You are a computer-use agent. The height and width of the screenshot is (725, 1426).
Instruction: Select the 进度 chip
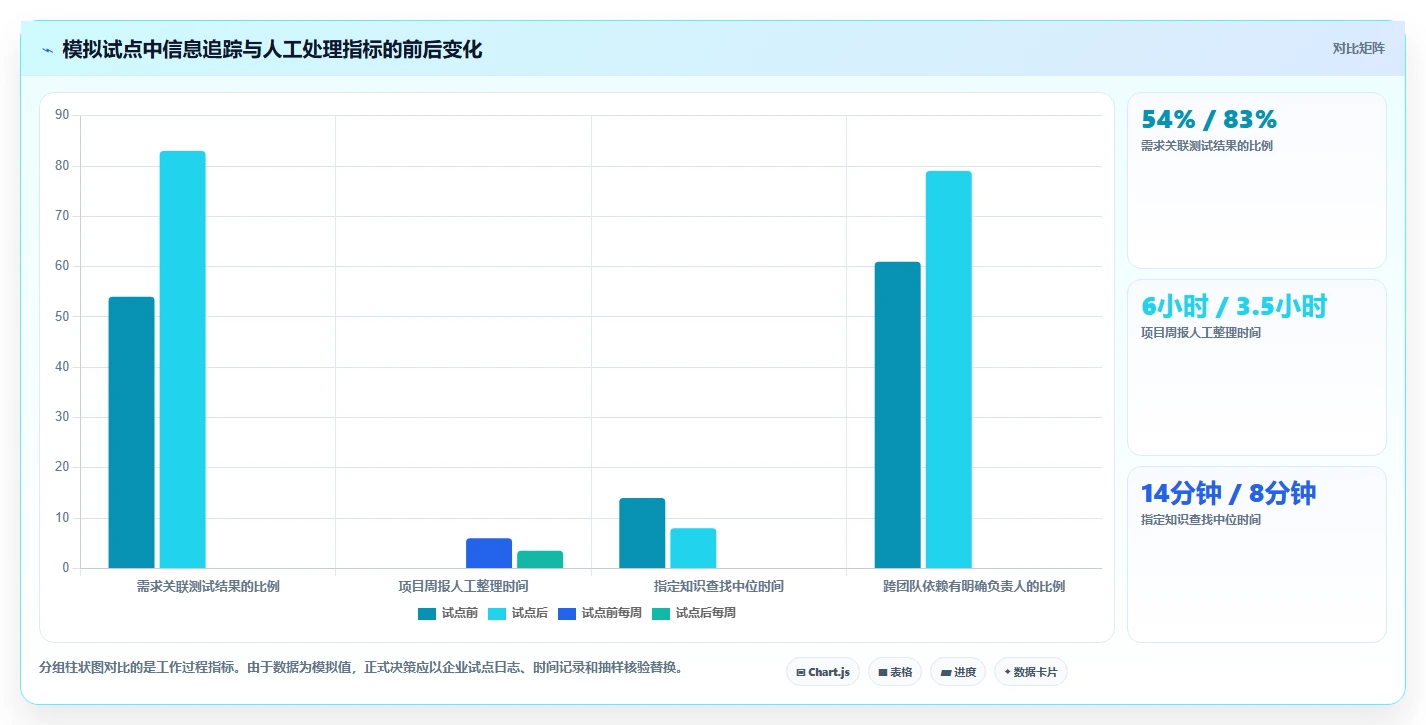click(957, 672)
